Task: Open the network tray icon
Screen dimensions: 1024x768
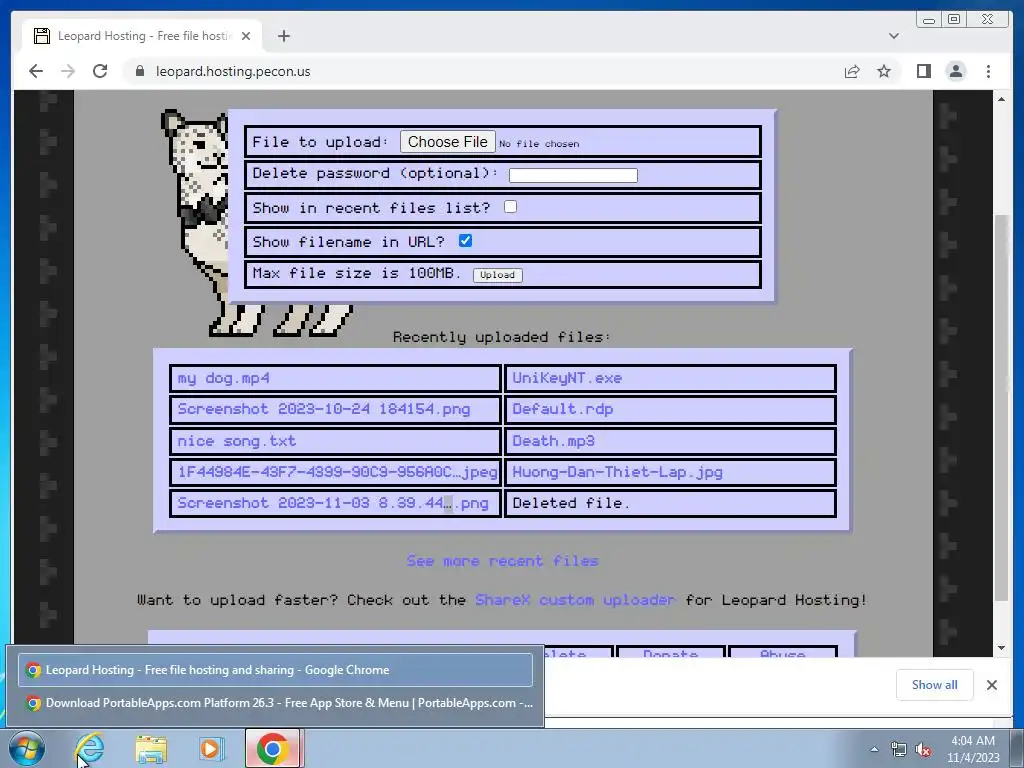Action: (899, 749)
